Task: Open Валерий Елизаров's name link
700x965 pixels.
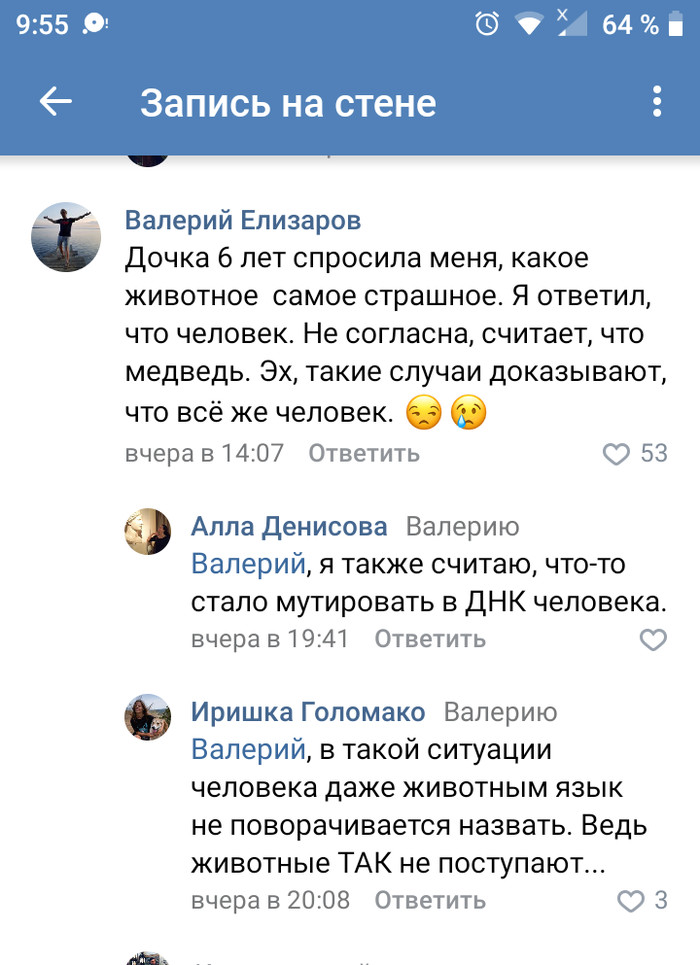Action: point(243,220)
